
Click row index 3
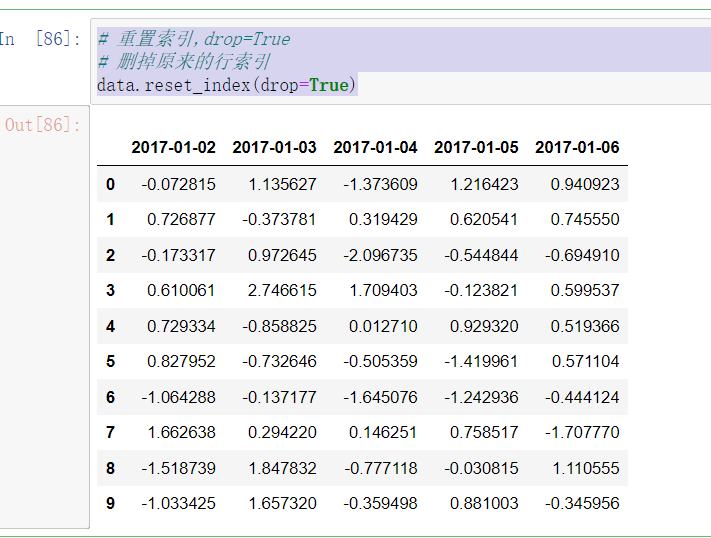(110, 290)
